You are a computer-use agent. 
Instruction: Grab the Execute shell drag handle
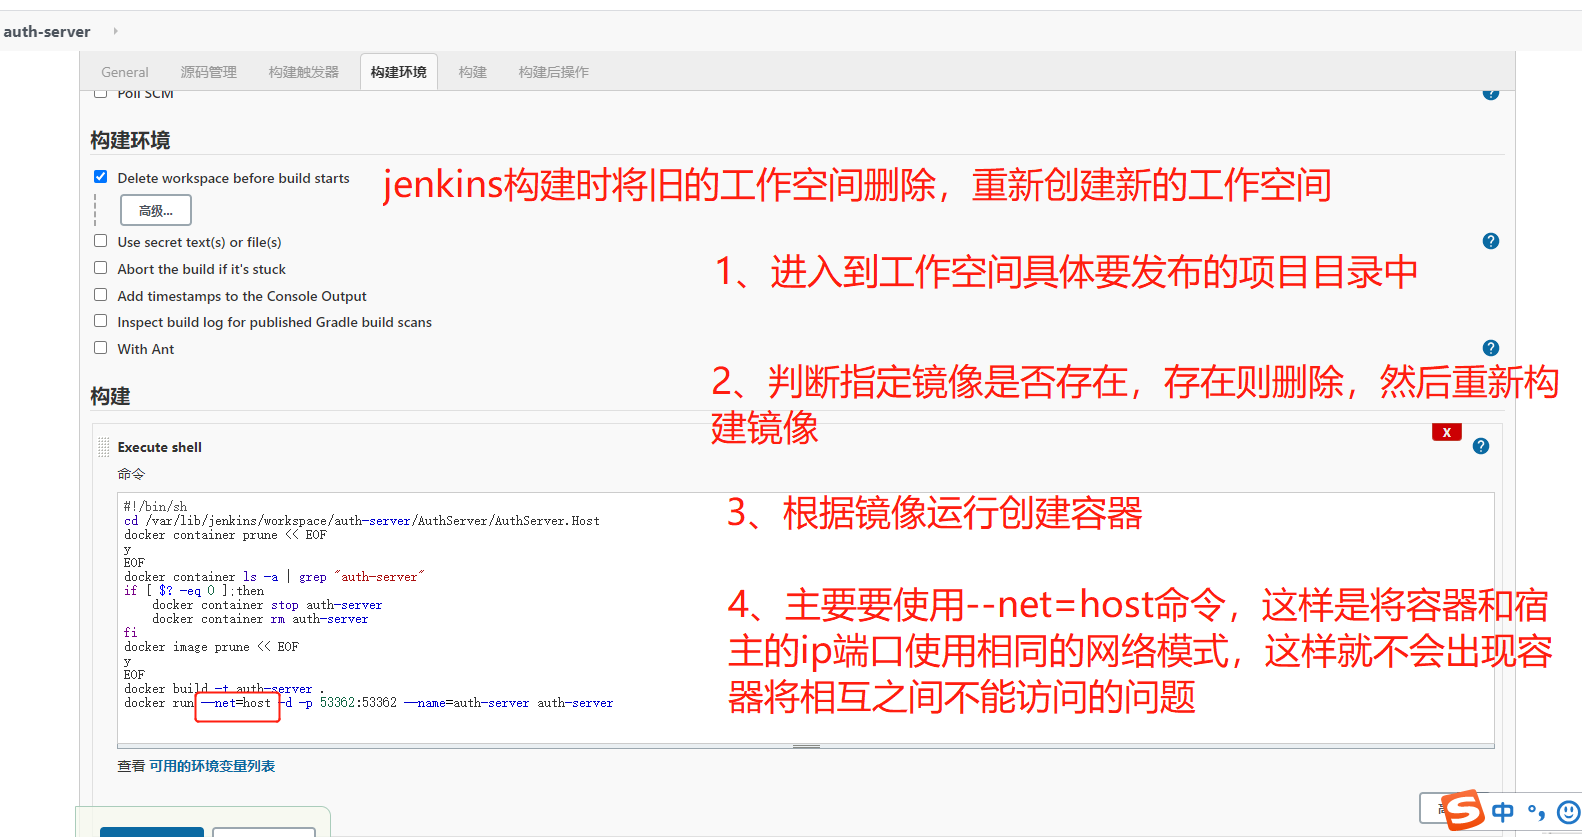[x=103, y=446]
